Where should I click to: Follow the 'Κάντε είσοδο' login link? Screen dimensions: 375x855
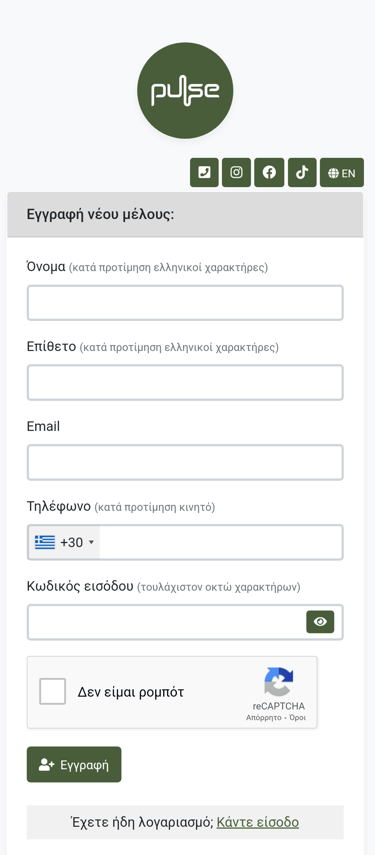(258, 822)
